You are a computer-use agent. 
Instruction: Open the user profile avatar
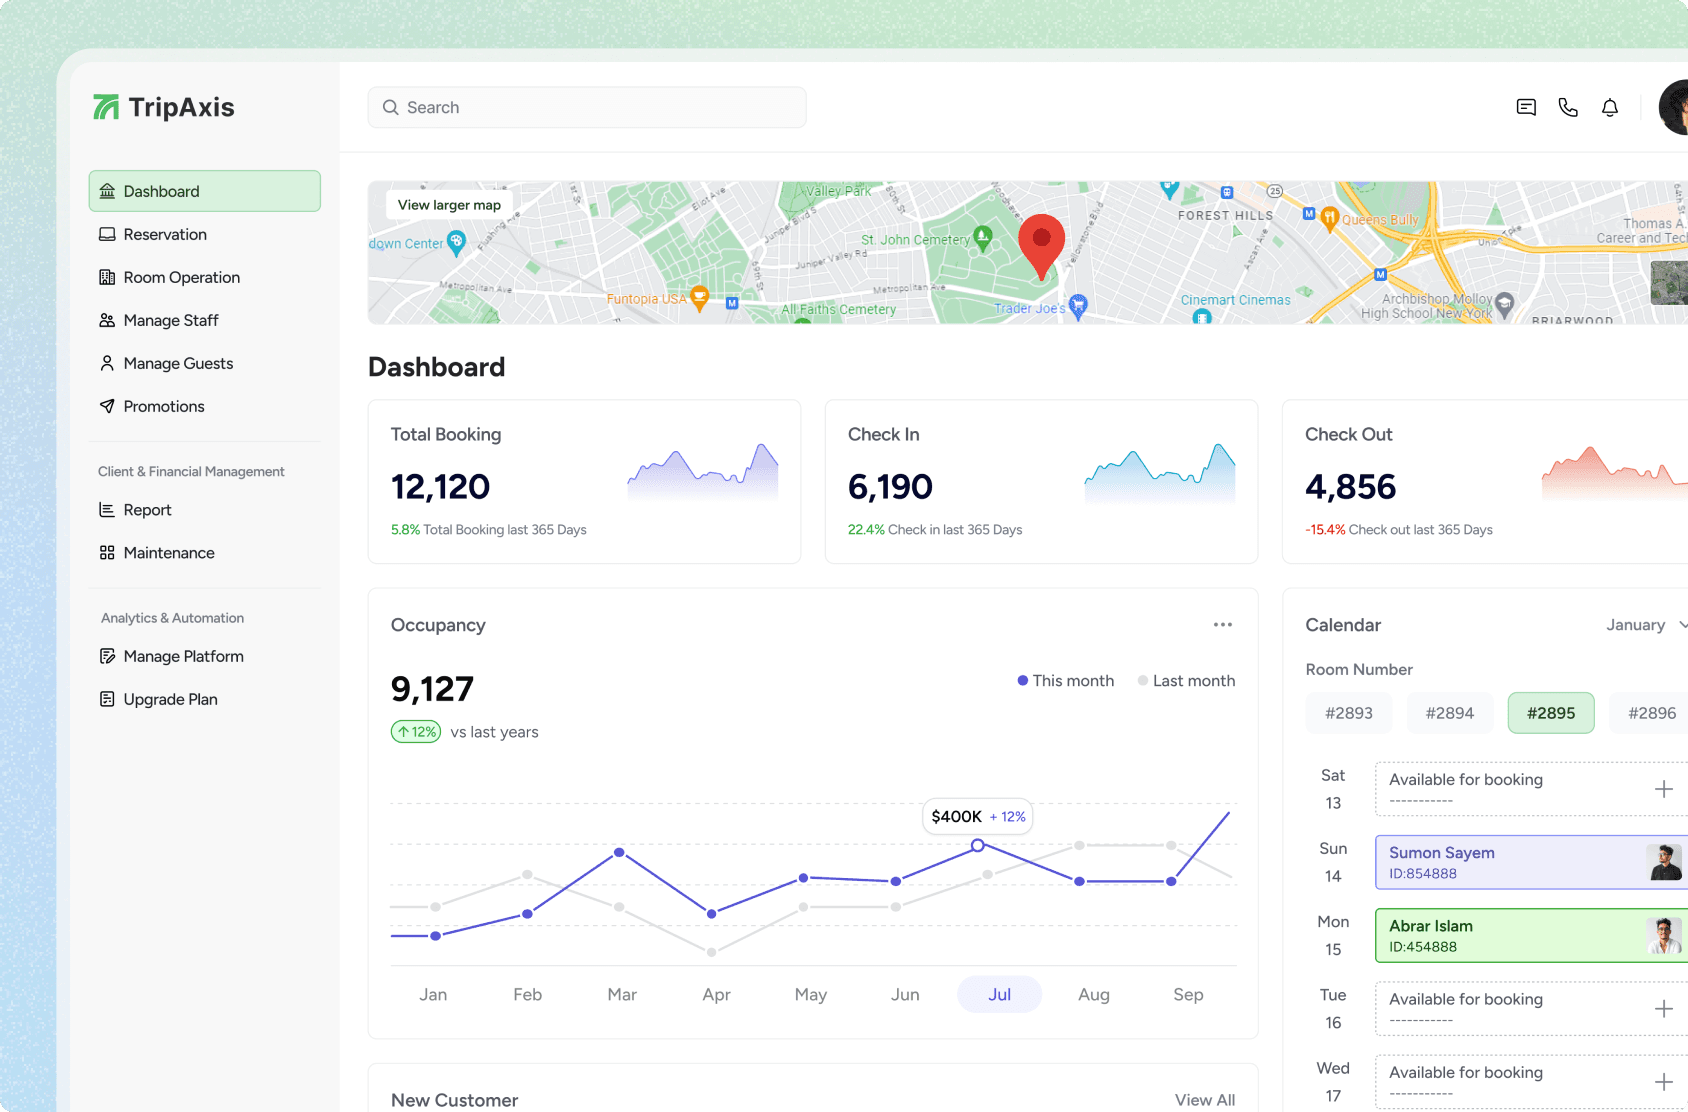coord(1674,107)
